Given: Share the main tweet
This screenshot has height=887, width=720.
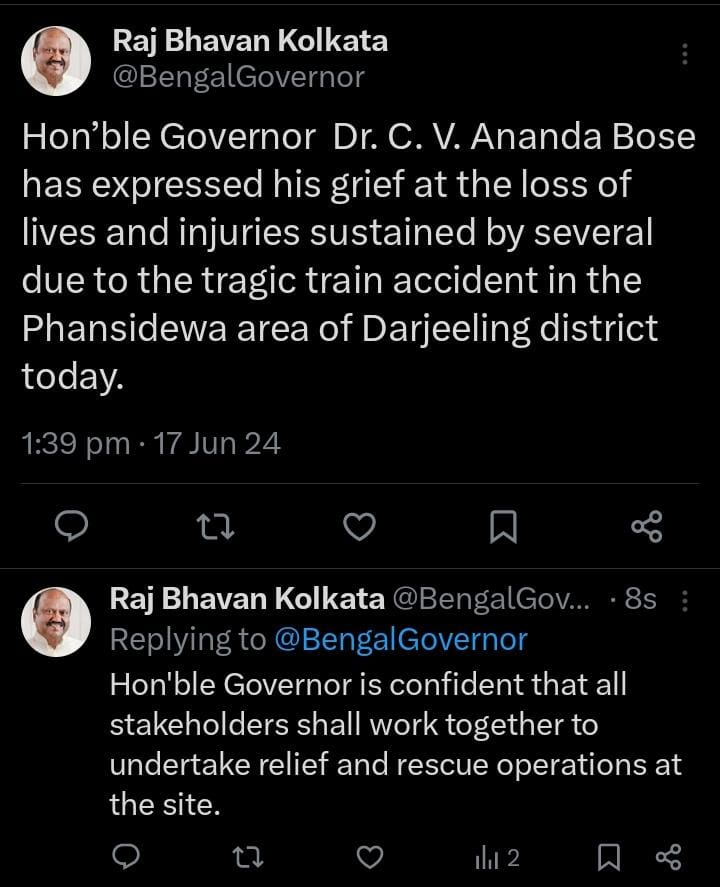Looking at the screenshot, I should (647, 525).
